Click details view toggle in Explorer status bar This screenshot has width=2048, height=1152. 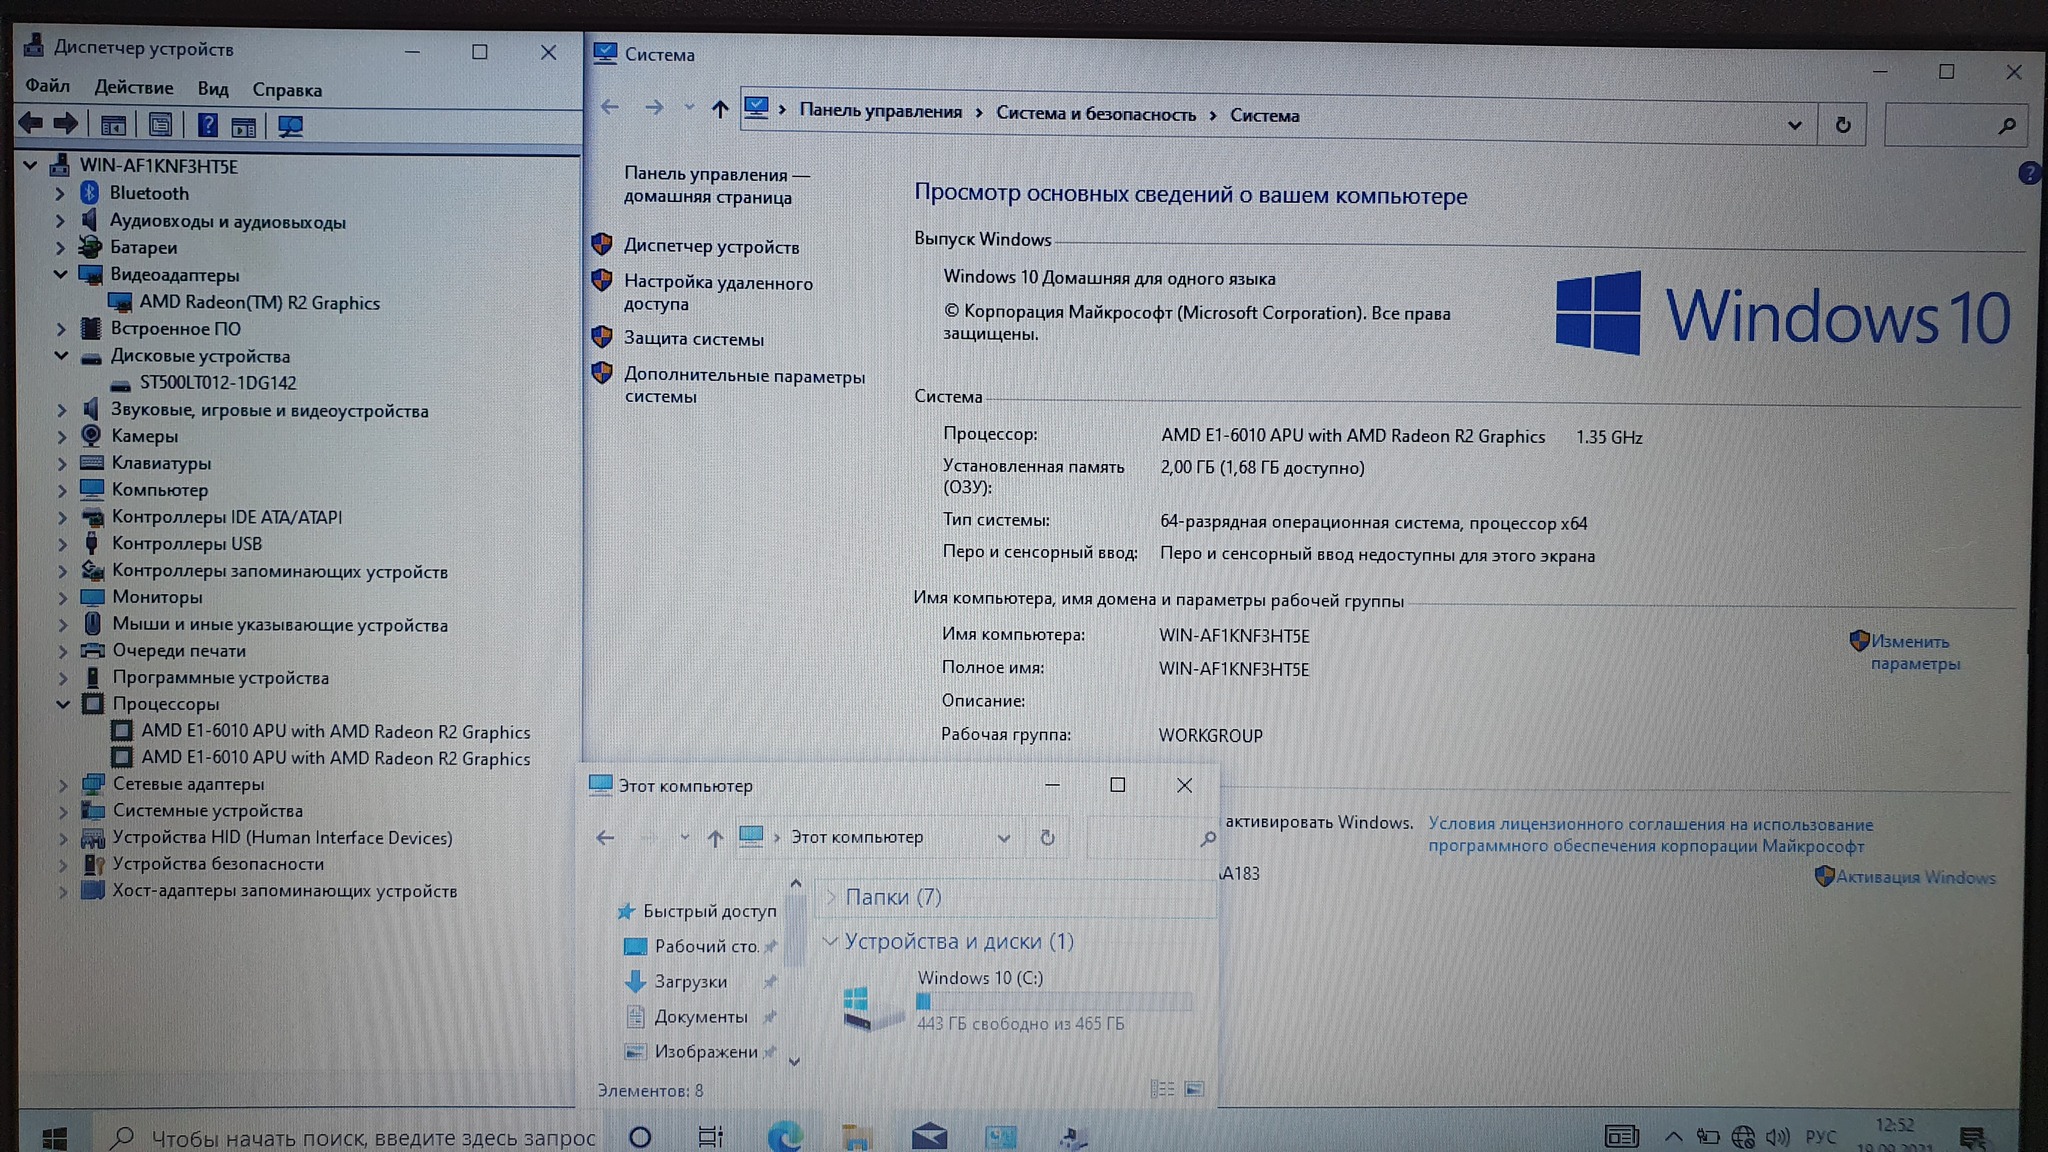click(1162, 1089)
